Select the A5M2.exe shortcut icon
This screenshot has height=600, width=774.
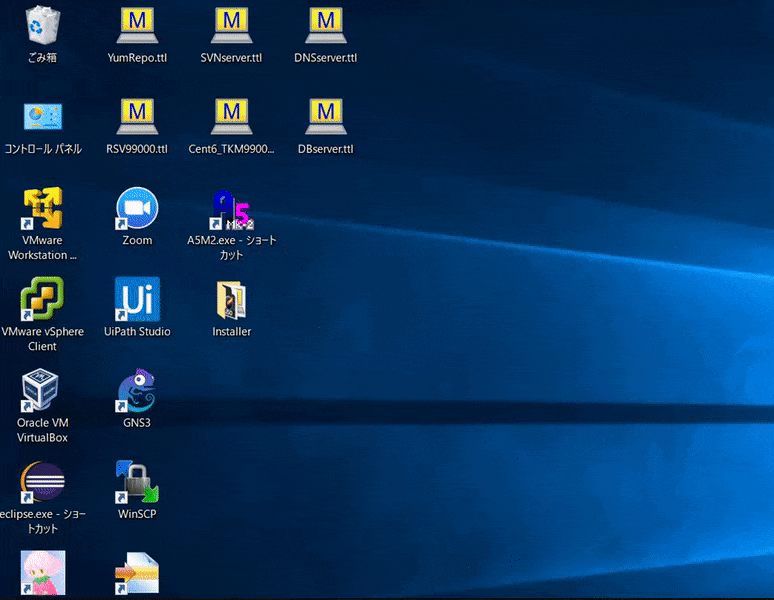point(232,210)
